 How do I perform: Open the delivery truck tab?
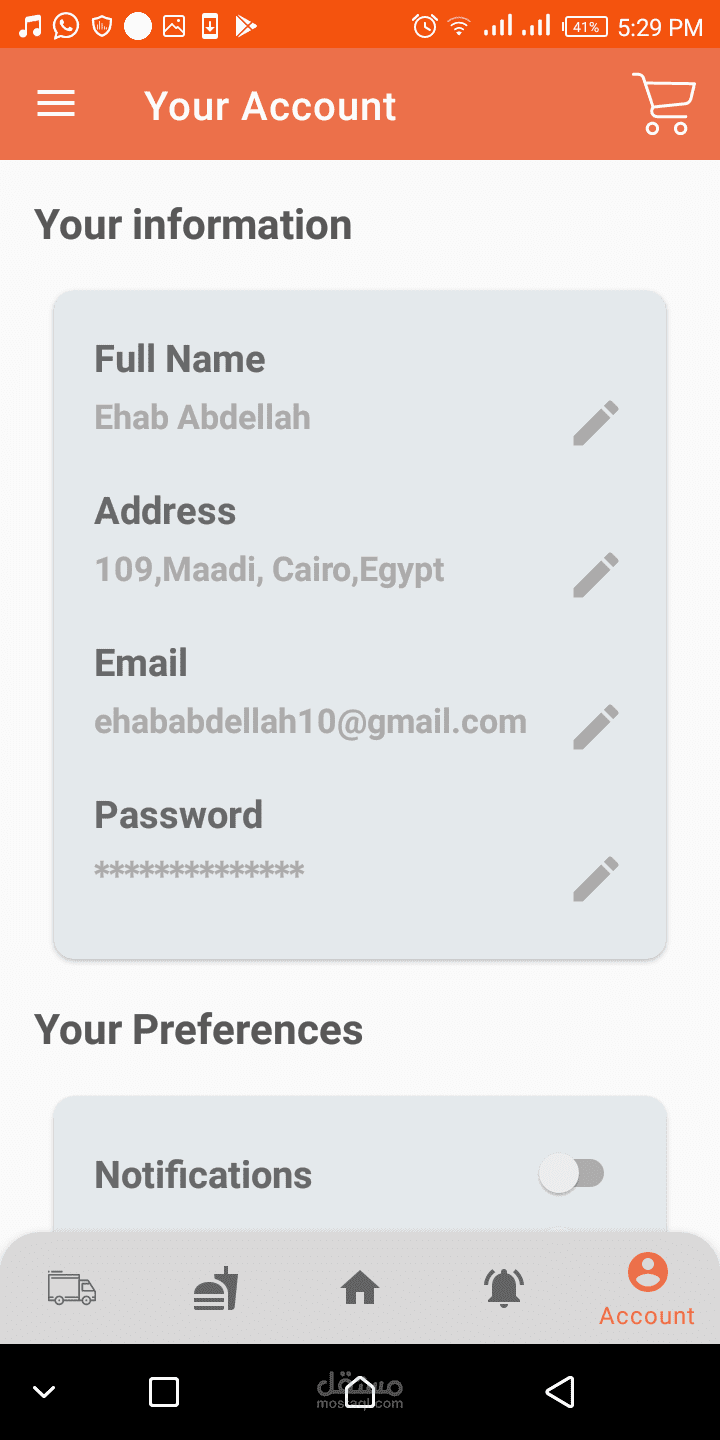coord(72,1288)
